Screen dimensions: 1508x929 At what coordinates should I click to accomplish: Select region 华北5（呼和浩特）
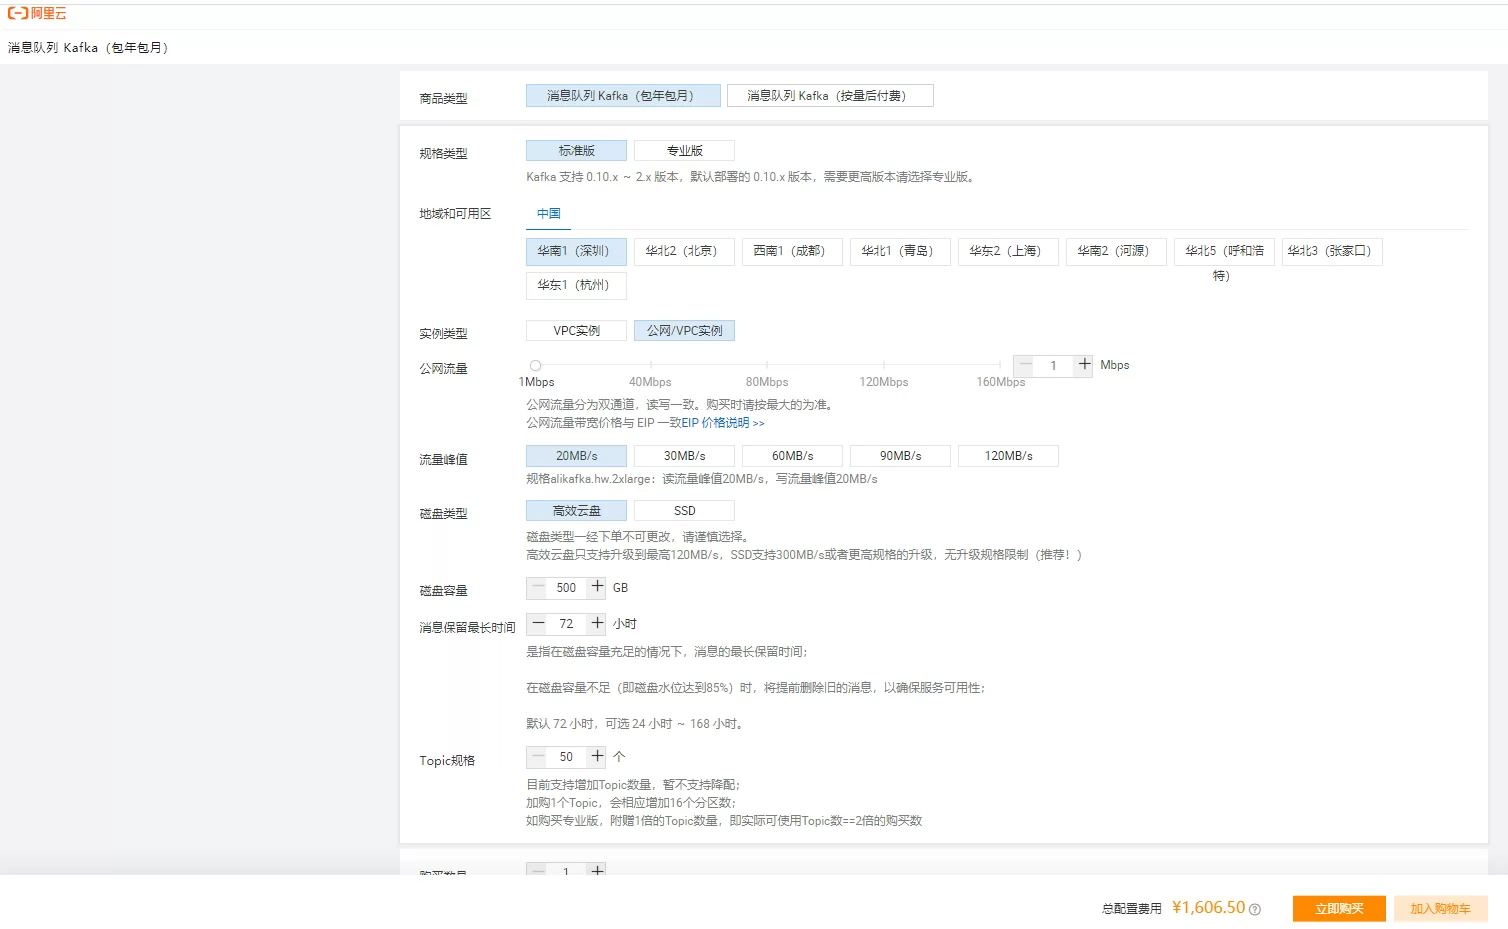coord(1224,251)
